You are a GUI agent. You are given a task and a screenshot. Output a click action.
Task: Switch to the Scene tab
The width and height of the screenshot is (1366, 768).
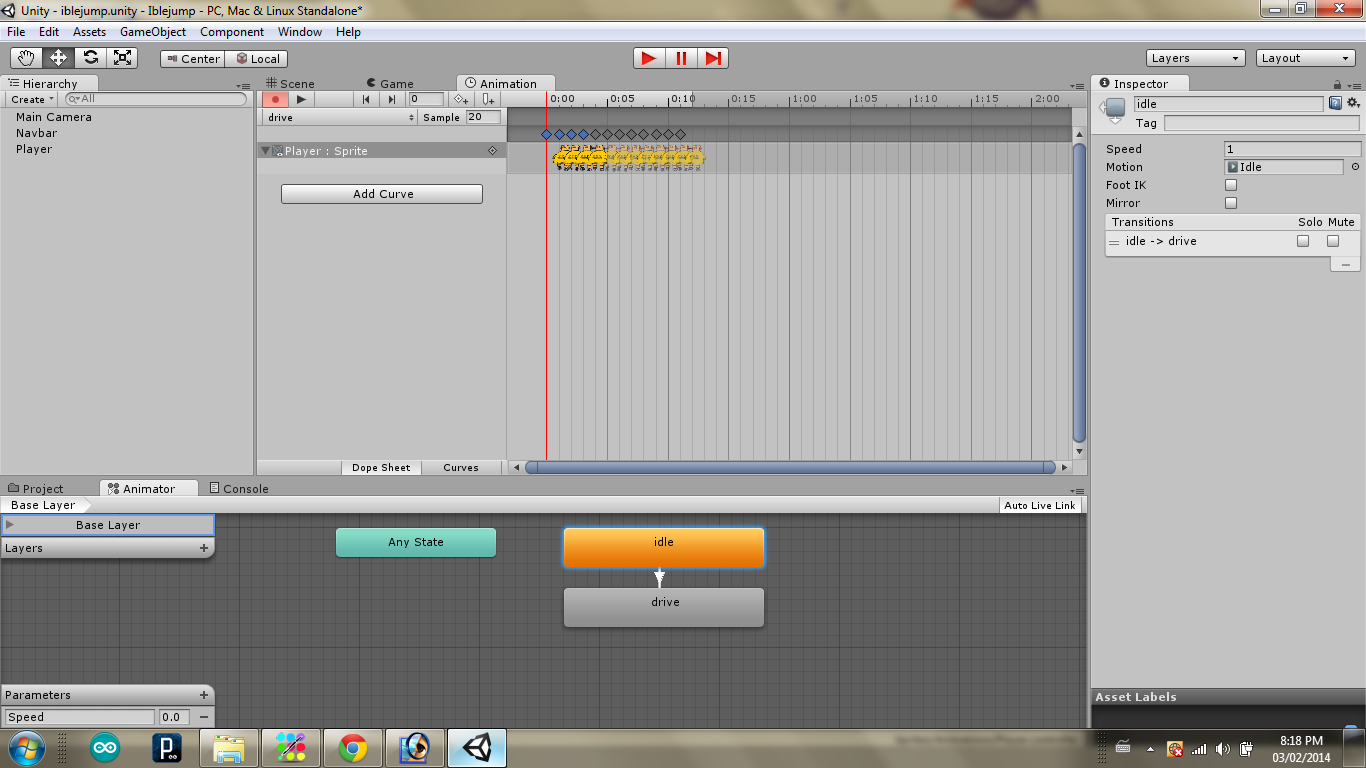[x=290, y=84]
